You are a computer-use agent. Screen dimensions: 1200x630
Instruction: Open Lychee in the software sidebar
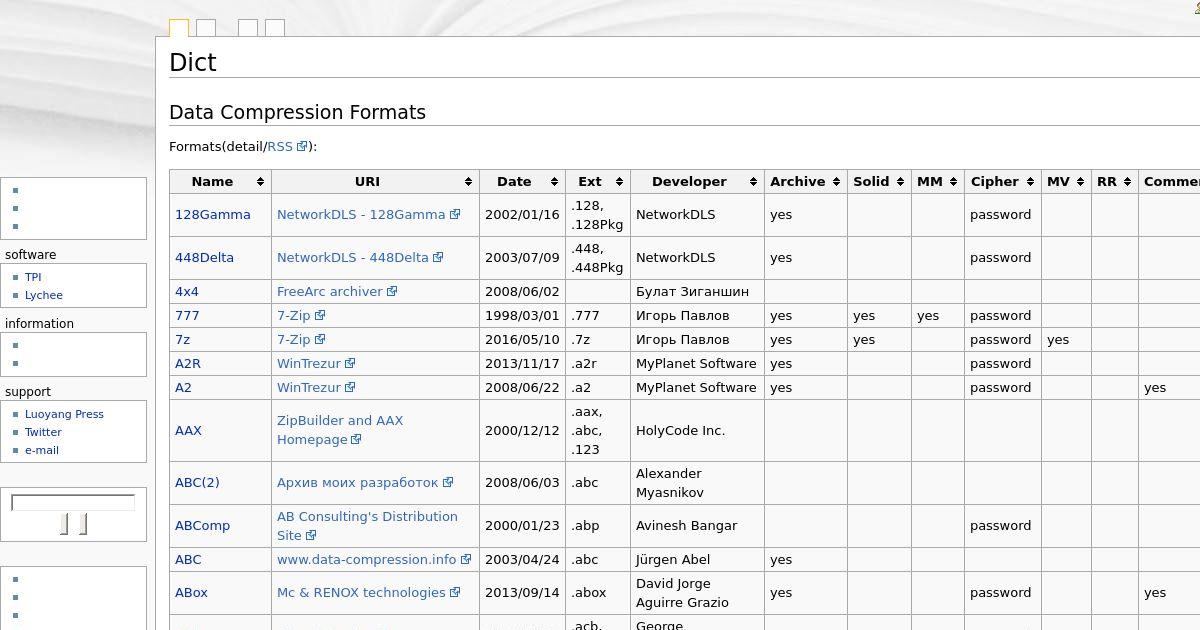point(44,295)
